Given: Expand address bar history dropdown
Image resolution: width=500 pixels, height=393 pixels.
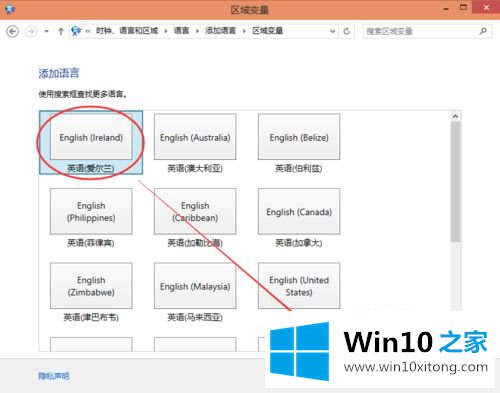Looking at the screenshot, I should point(332,31).
